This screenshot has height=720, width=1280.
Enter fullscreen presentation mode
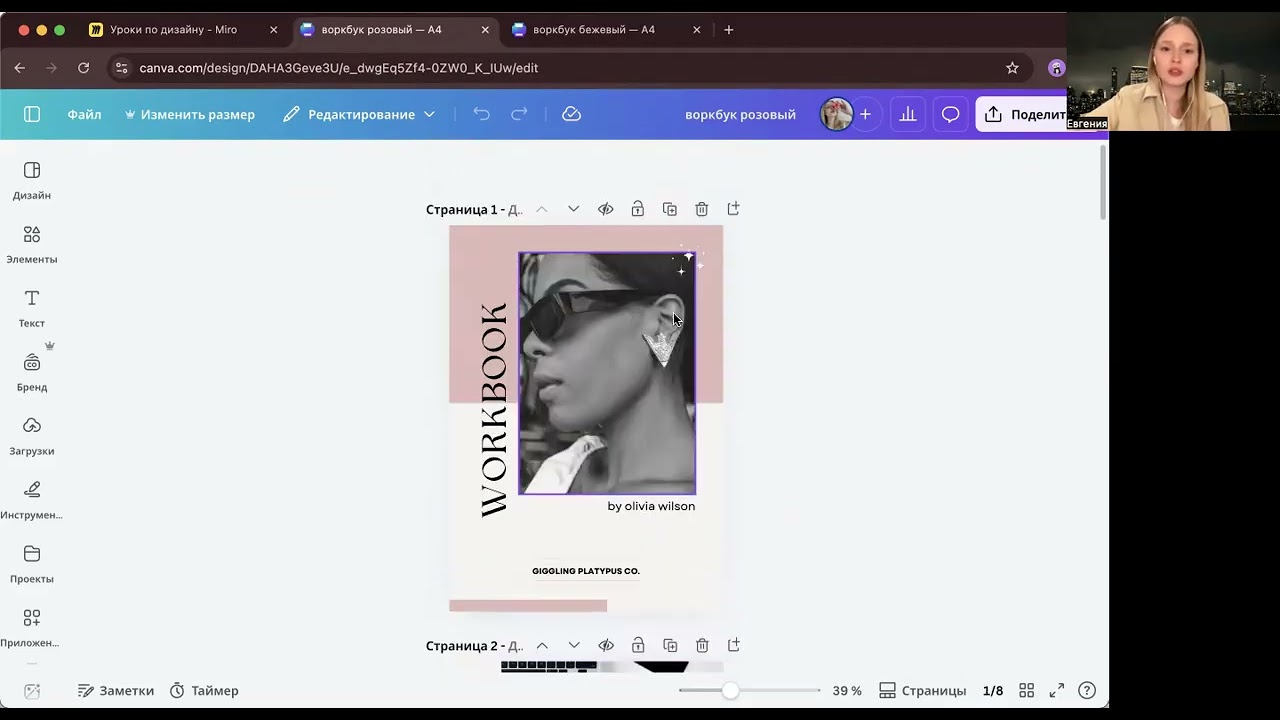pyautogui.click(x=1057, y=691)
